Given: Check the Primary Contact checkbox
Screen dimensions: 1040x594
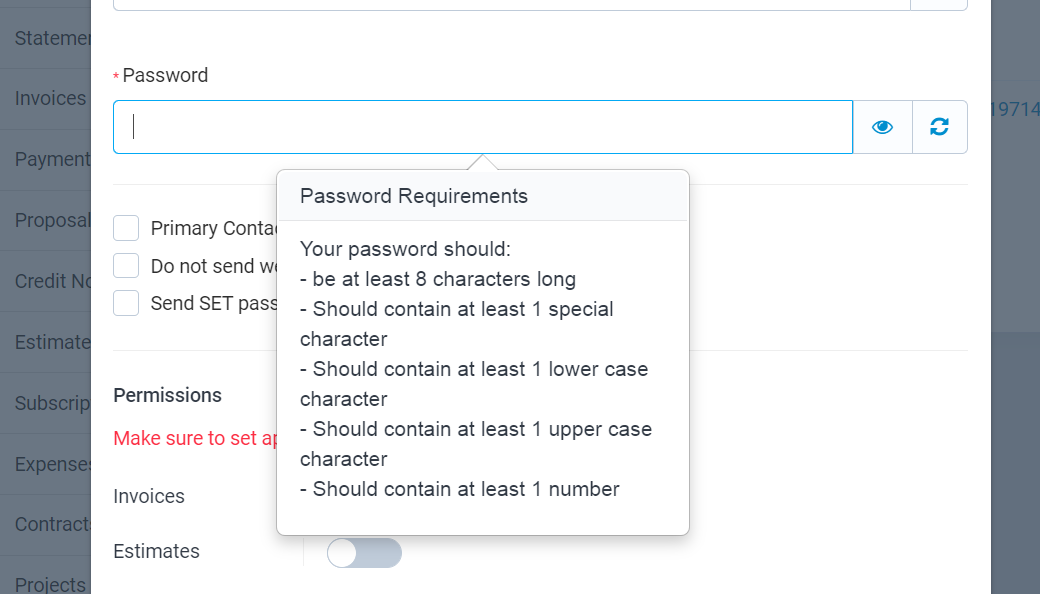Looking at the screenshot, I should pos(126,228).
